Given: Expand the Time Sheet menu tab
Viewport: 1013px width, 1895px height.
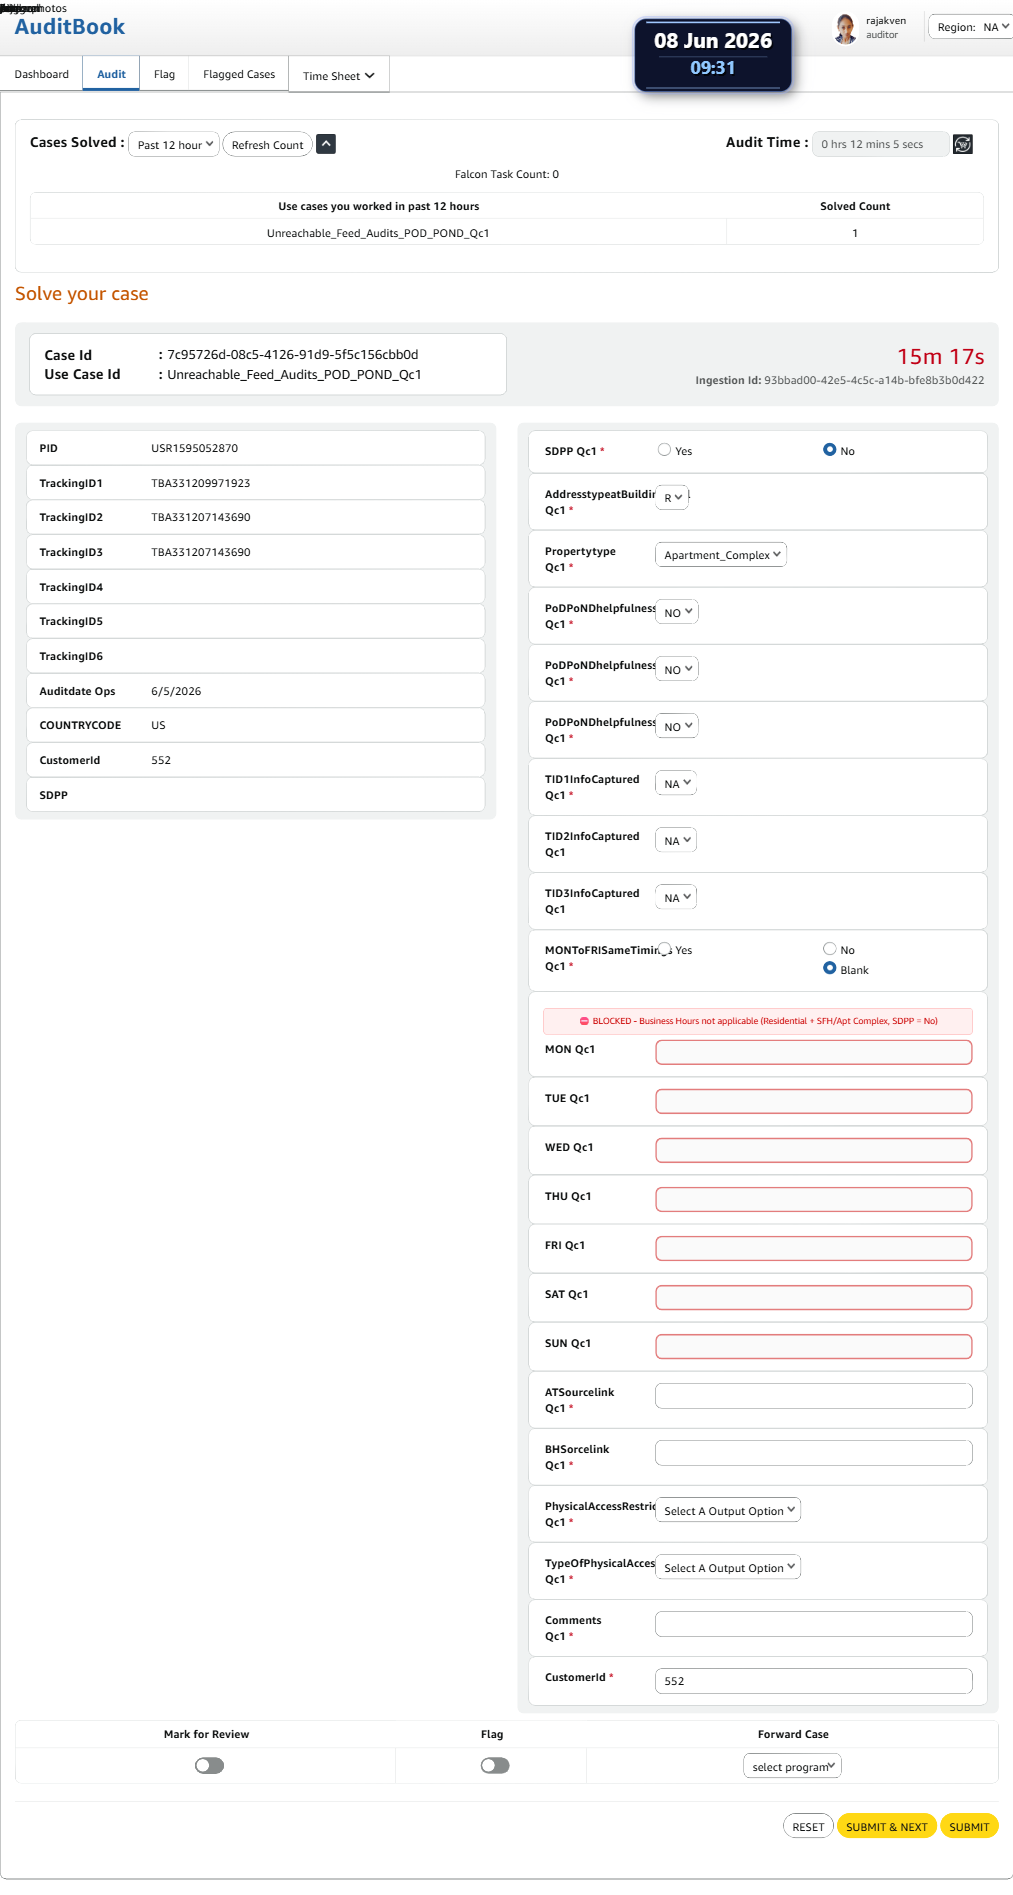Looking at the screenshot, I should [339, 75].
